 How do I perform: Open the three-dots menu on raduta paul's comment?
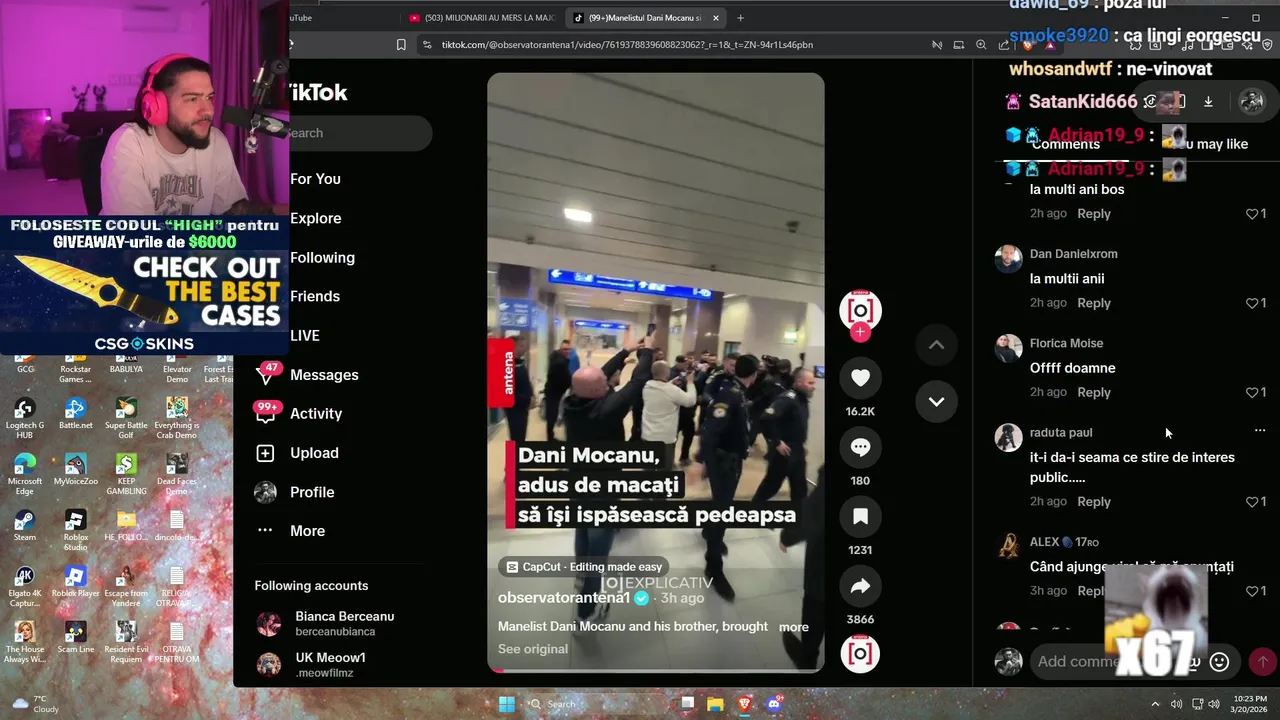pyautogui.click(x=1260, y=431)
